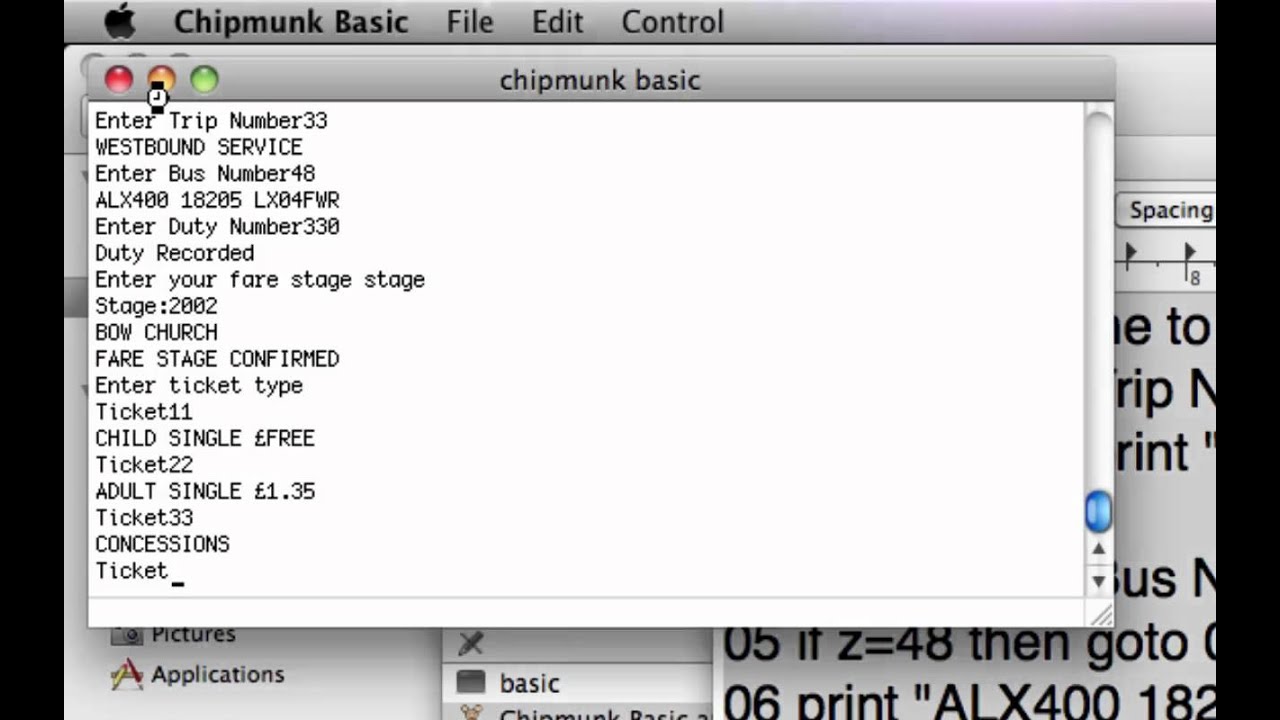This screenshot has height=720, width=1280.
Task: Click the basic folder icon
Action: [x=470, y=683]
